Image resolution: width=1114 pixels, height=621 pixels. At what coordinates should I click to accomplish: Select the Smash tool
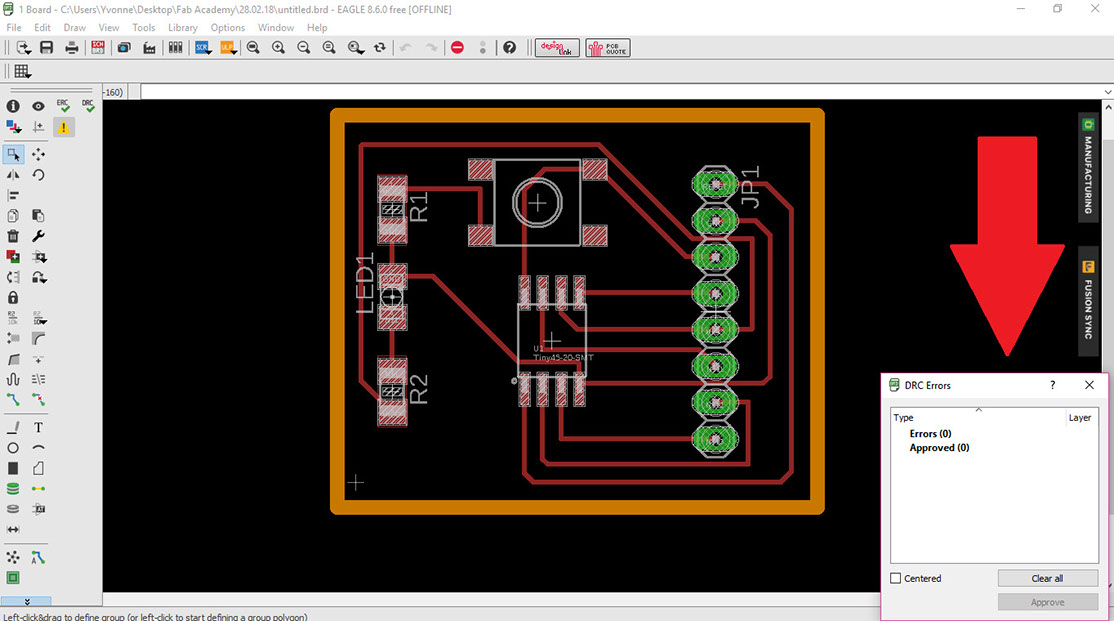click(13, 339)
